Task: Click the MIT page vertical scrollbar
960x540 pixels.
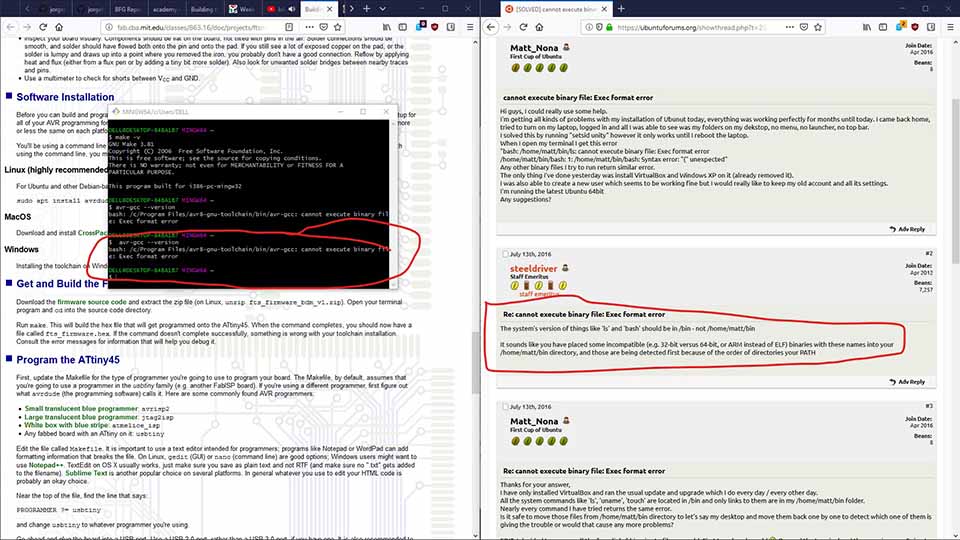Action: pyautogui.click(x=476, y=364)
